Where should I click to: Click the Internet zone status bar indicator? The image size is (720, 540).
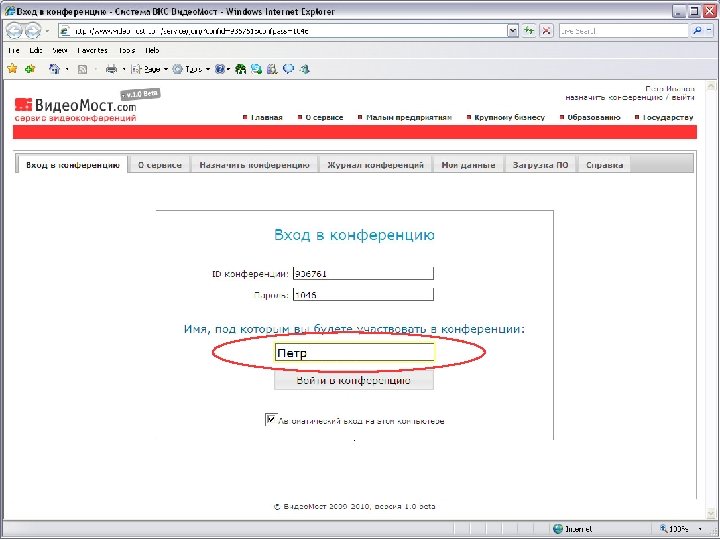(573, 529)
